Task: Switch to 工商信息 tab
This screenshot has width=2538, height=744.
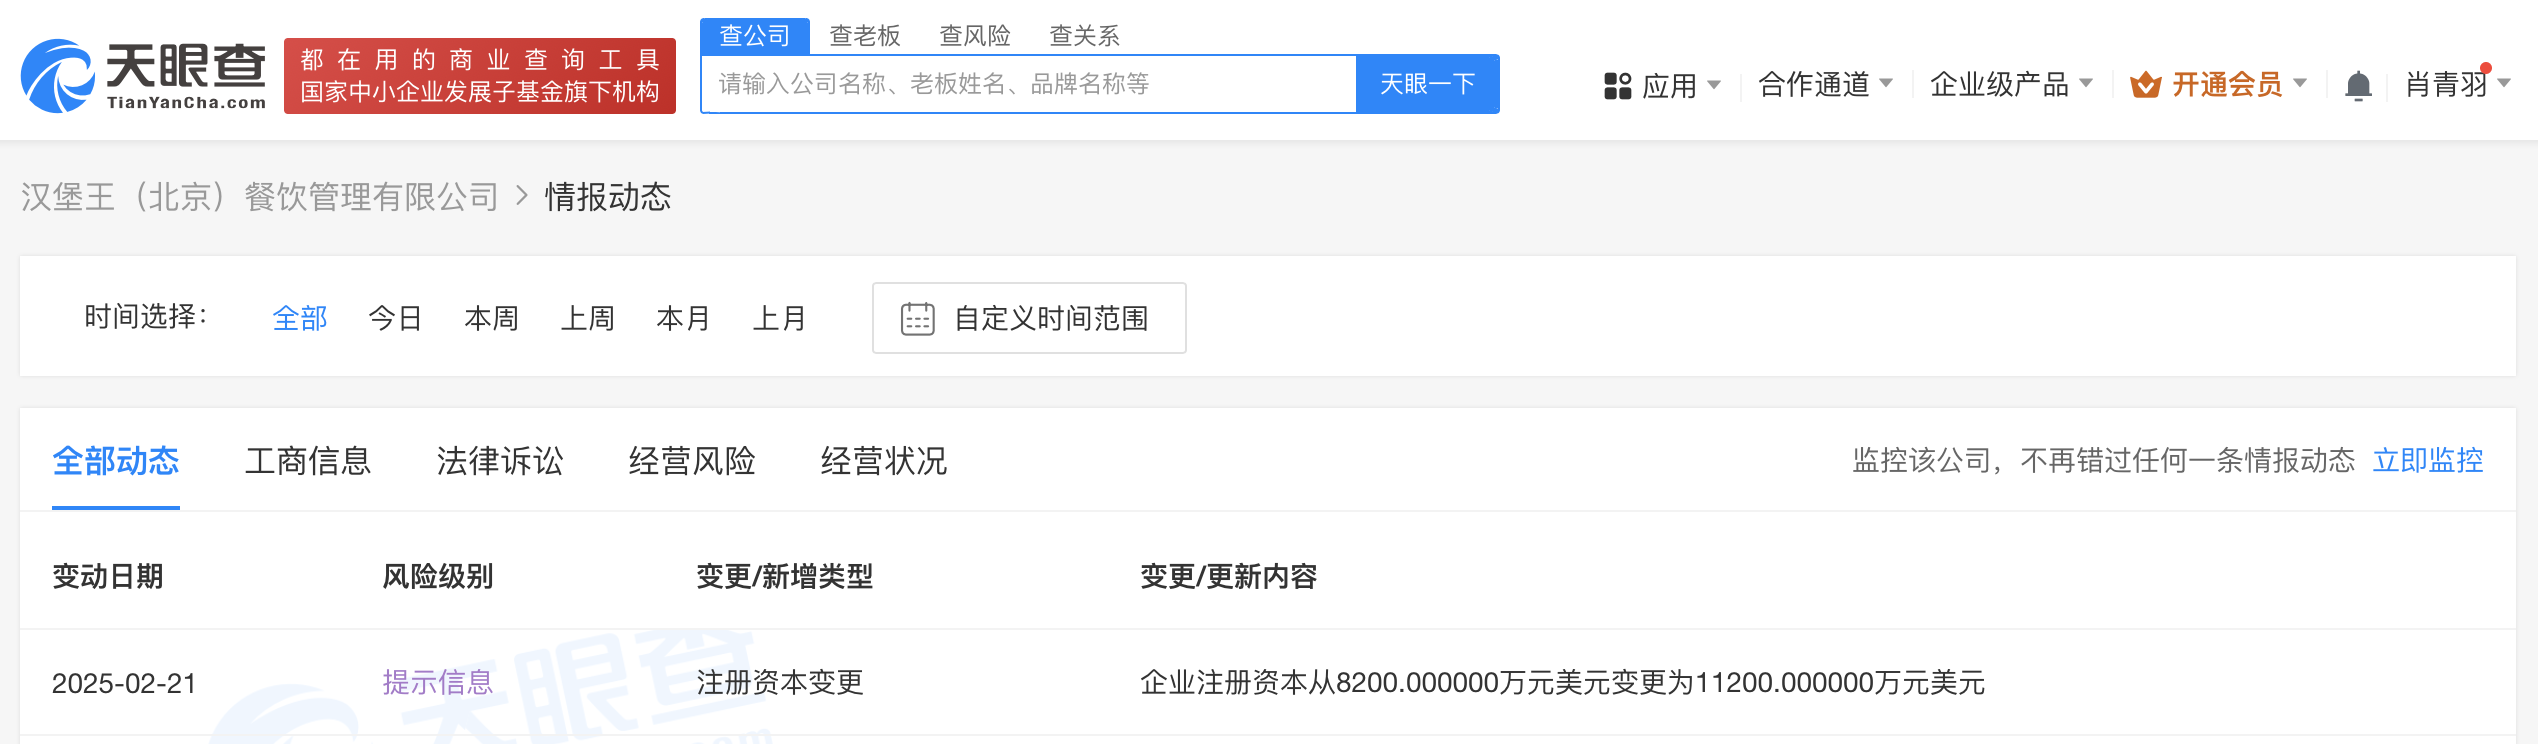Action: pos(308,461)
